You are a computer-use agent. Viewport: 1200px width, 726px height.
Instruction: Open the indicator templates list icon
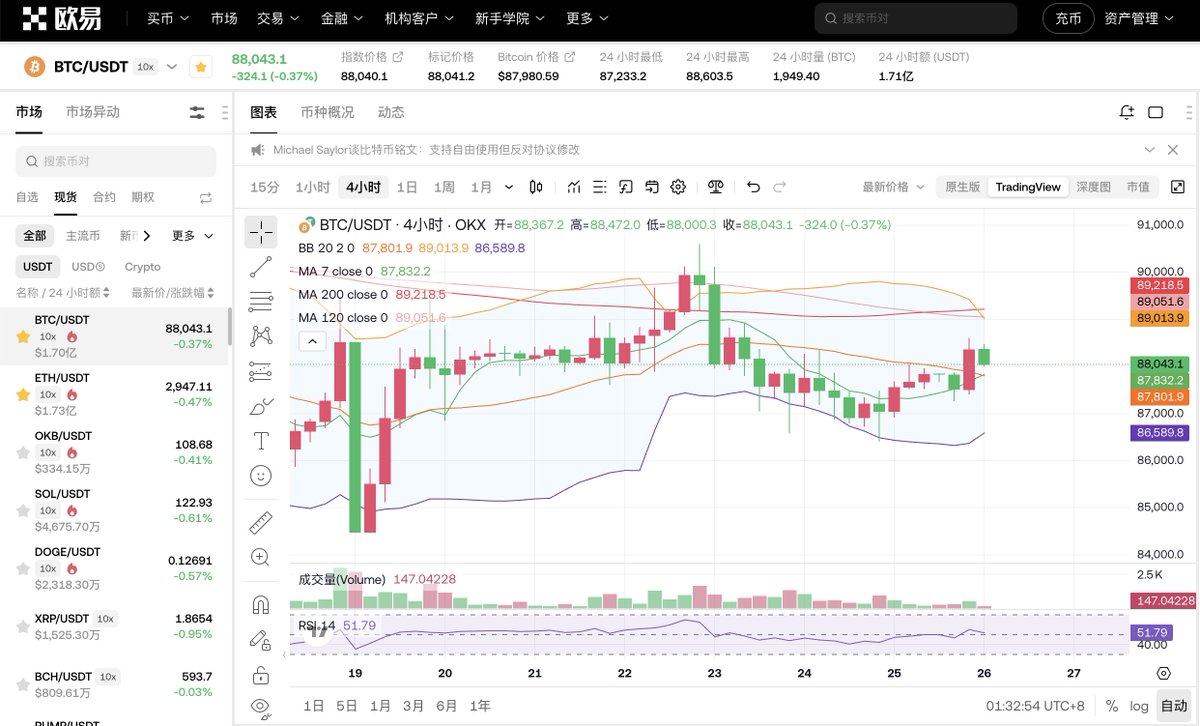click(600, 187)
